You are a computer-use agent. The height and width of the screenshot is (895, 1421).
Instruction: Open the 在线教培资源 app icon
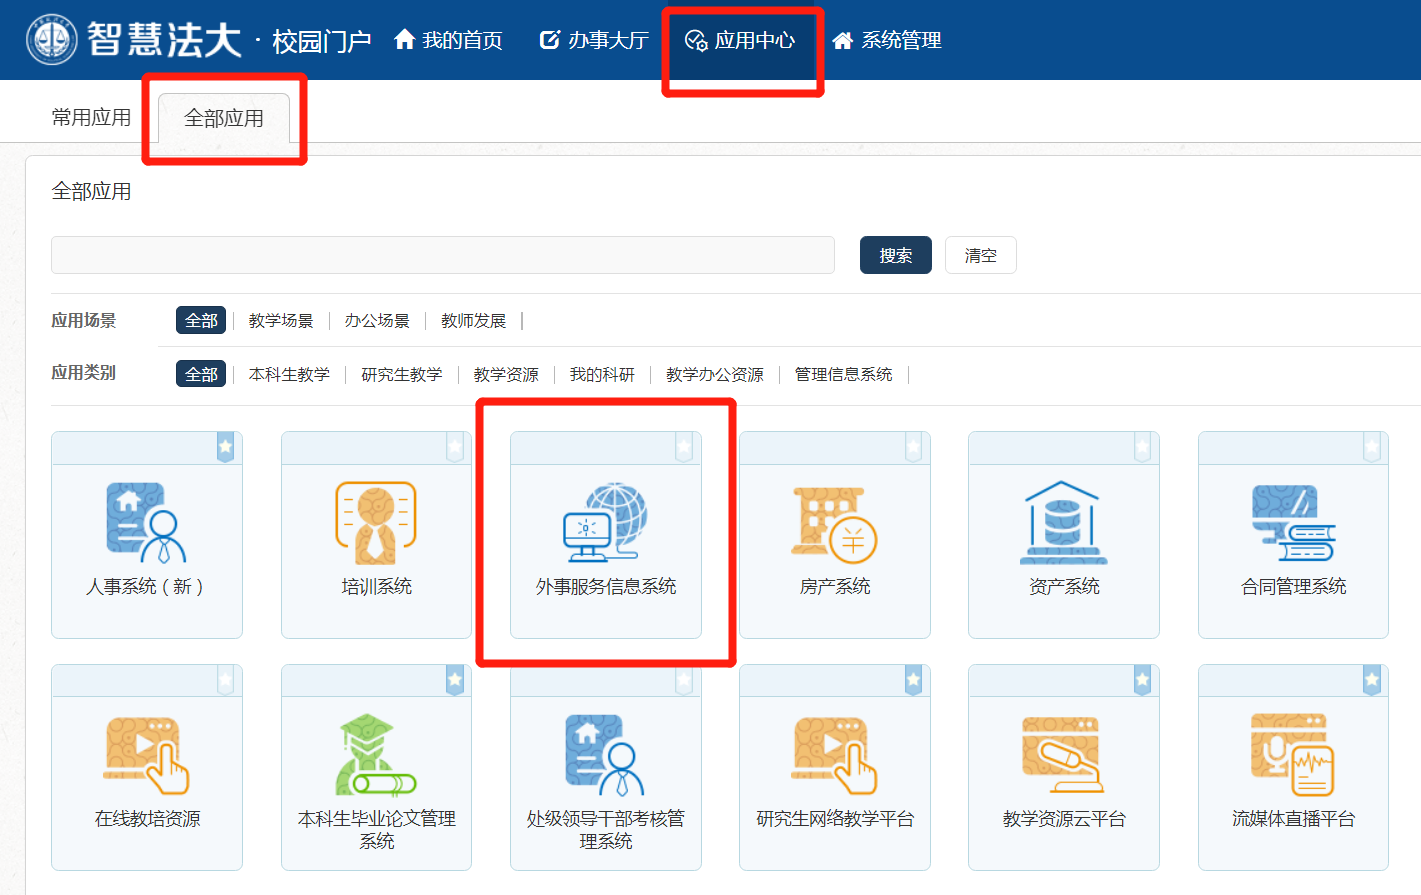coord(146,755)
